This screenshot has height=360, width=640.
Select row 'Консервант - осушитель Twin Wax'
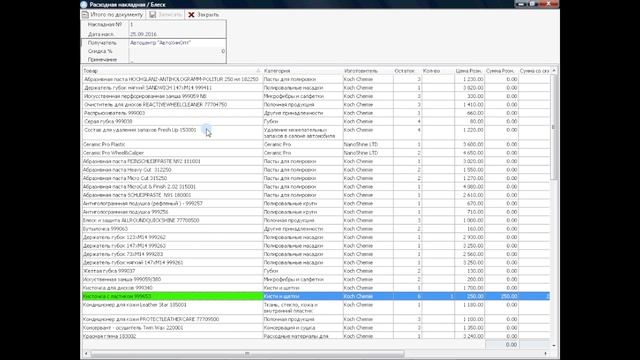tap(316, 328)
